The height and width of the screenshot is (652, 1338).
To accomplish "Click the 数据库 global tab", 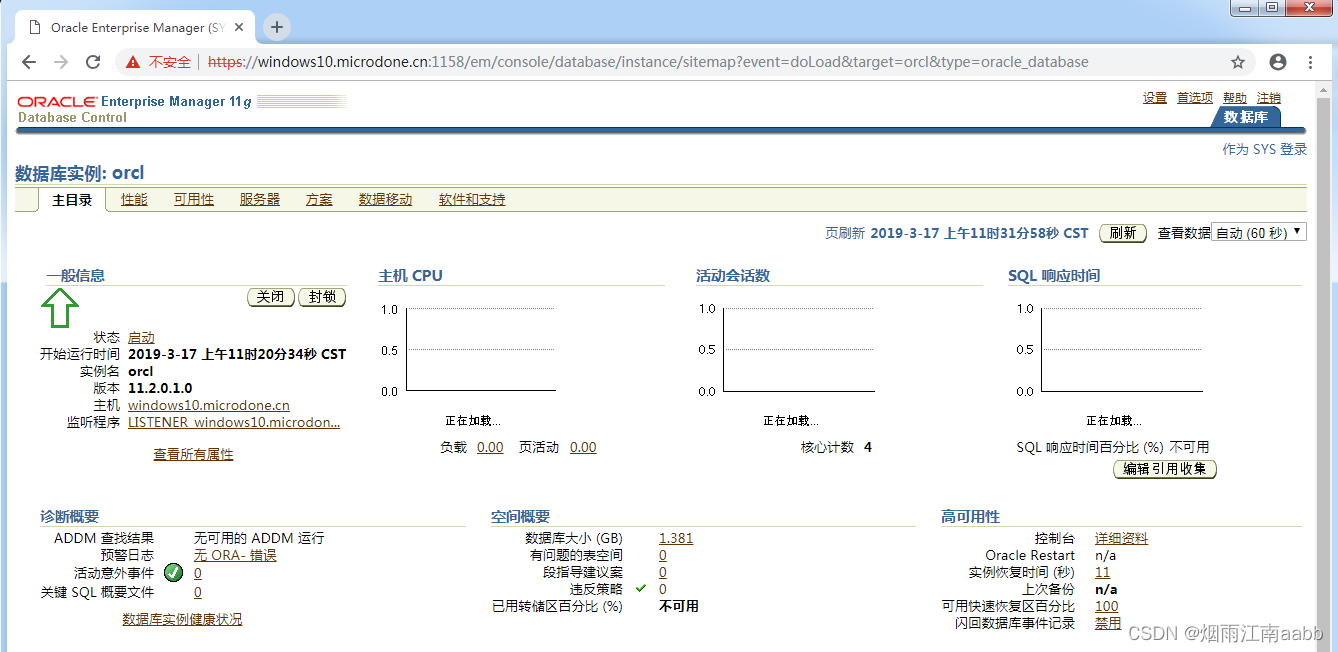I will tap(1246, 117).
